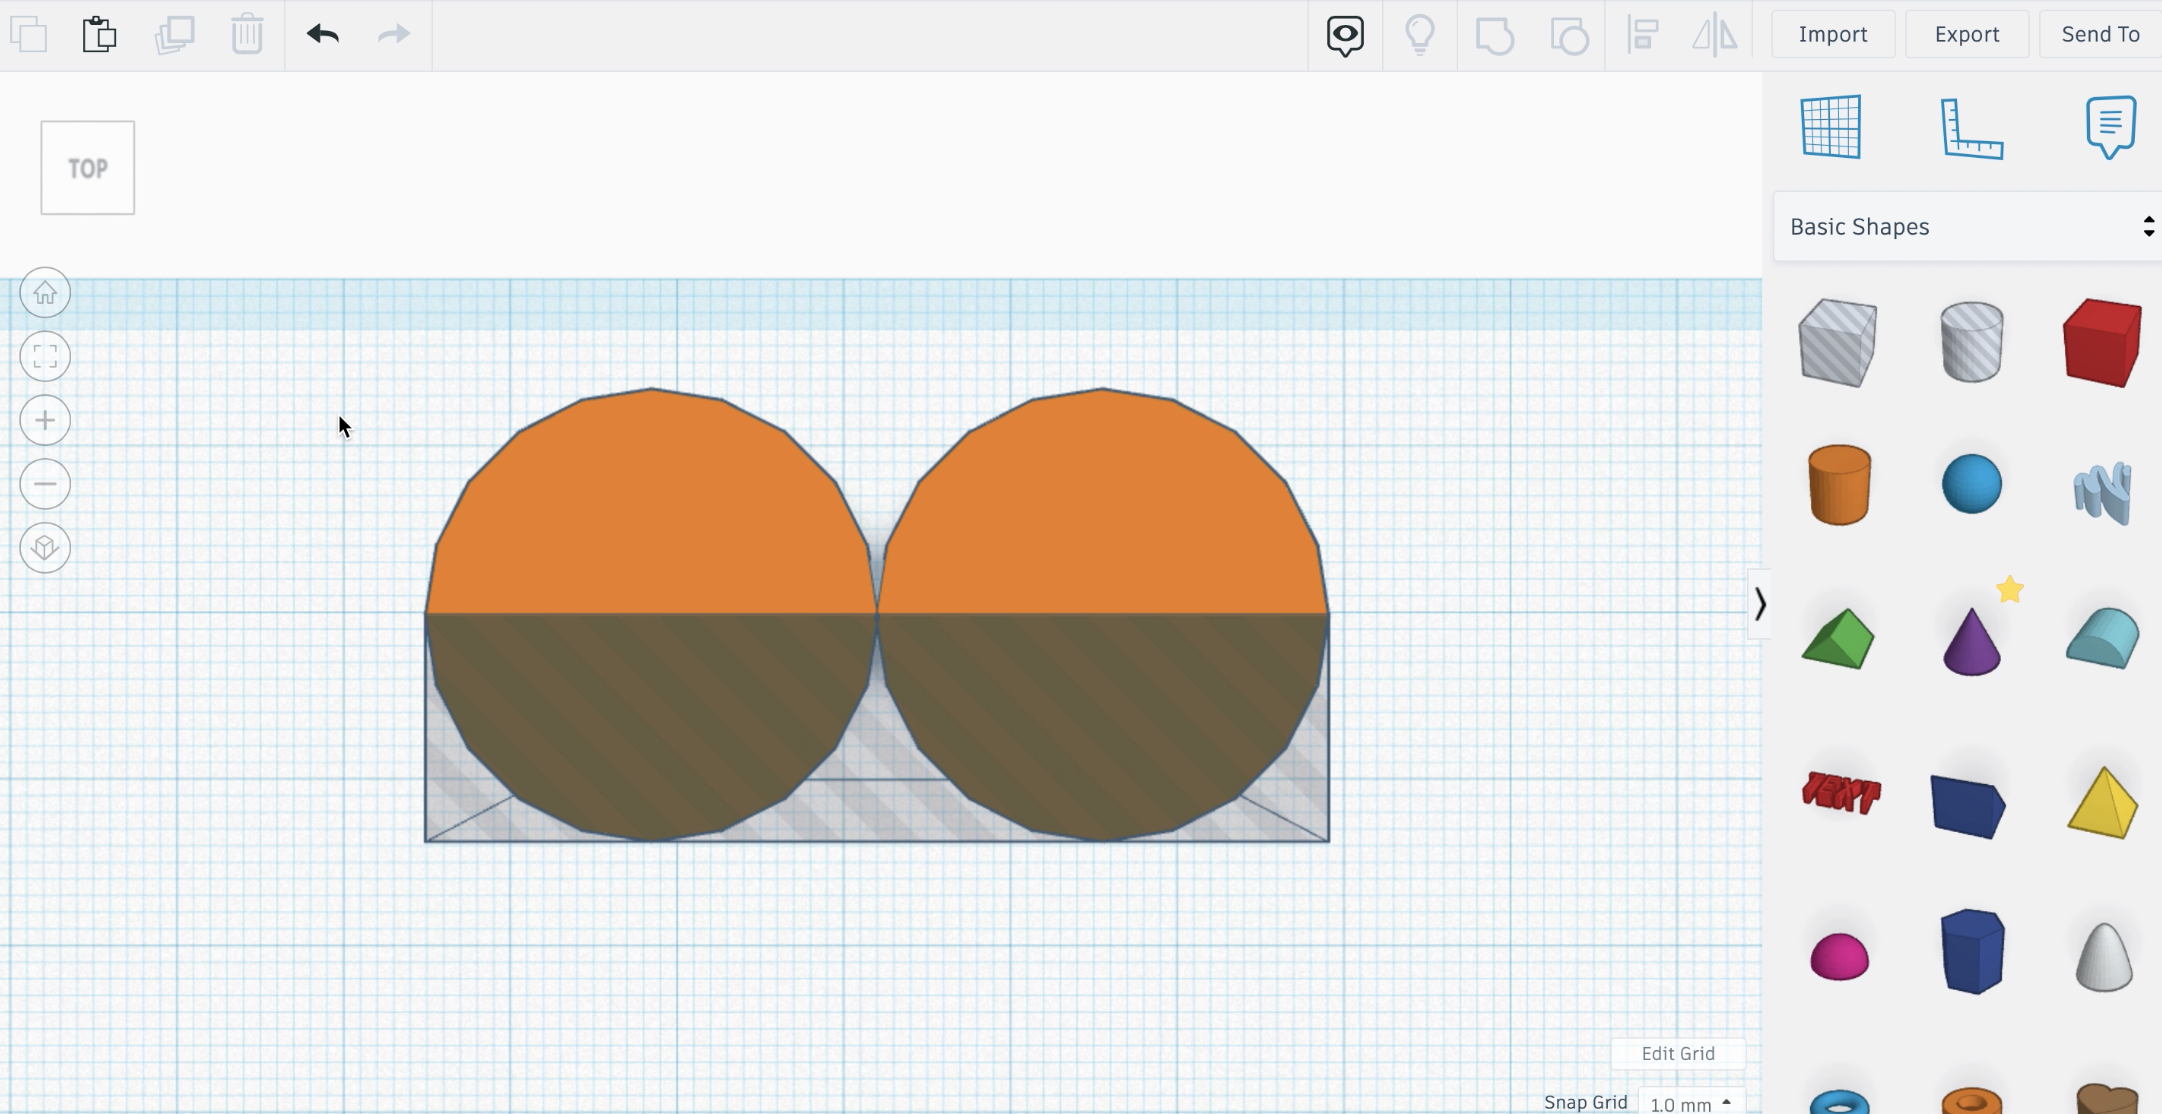The width and height of the screenshot is (2162, 1114).
Task: Click the yellow favorite star
Action: click(x=2010, y=590)
